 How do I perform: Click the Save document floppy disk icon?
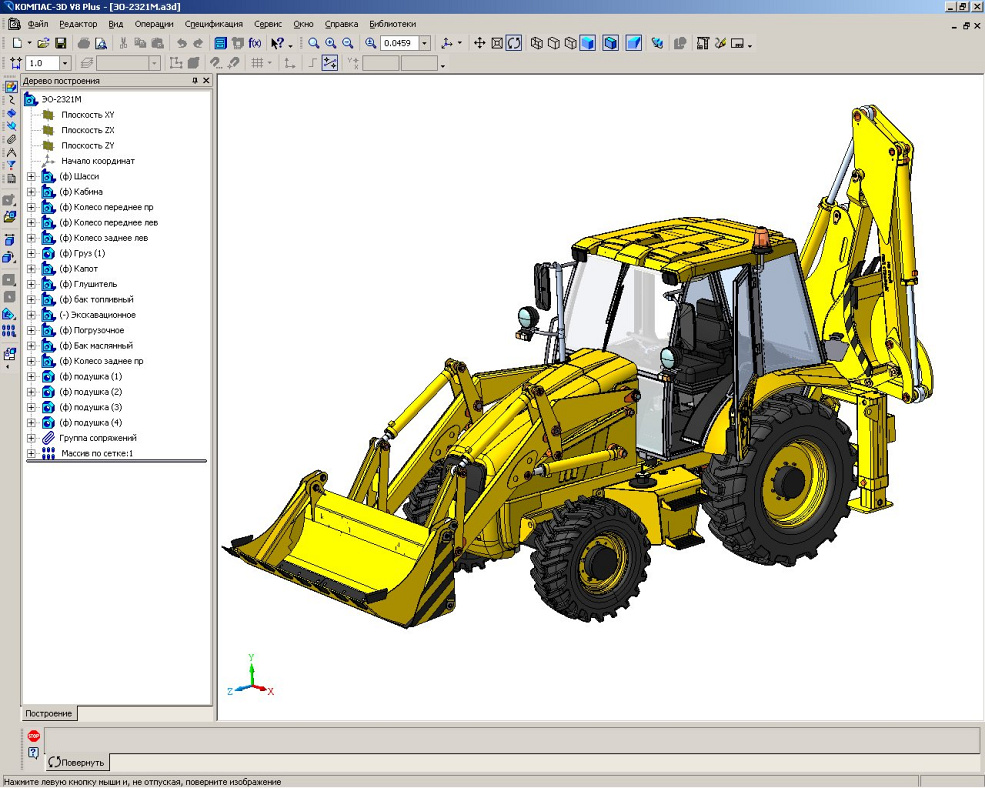[60, 43]
